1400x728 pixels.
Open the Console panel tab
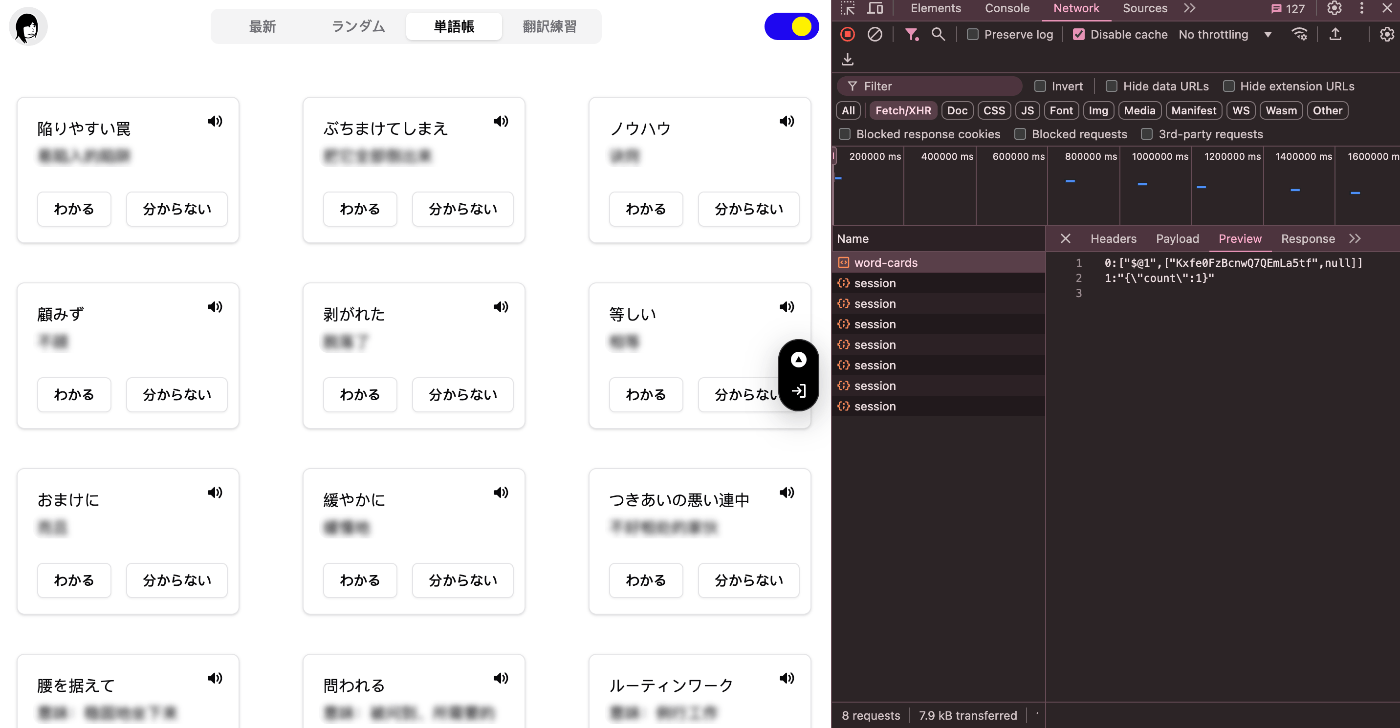tap(1007, 8)
